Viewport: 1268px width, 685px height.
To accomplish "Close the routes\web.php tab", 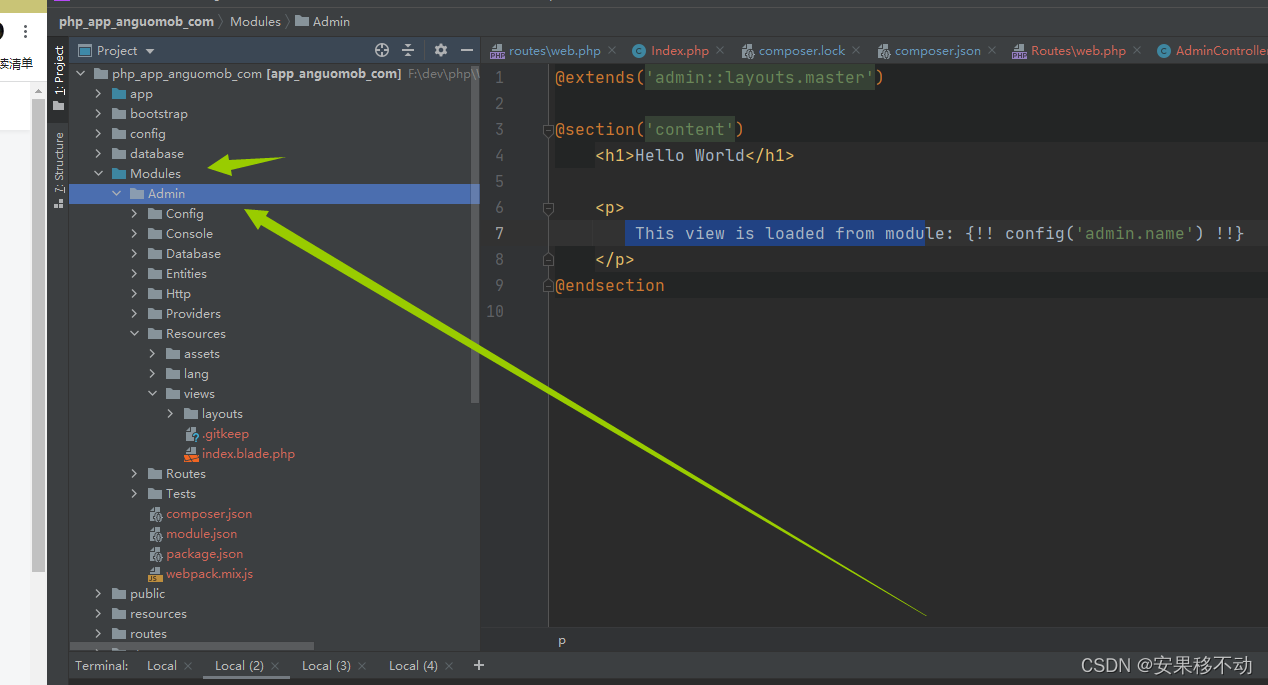I will [612, 51].
